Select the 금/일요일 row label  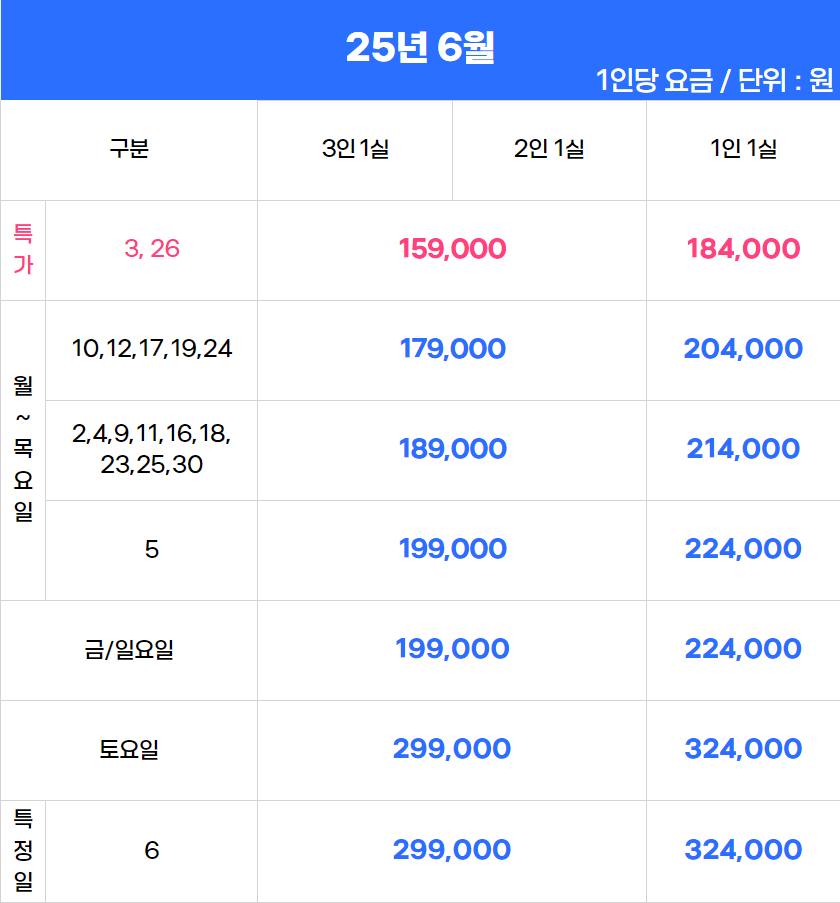tap(129, 649)
